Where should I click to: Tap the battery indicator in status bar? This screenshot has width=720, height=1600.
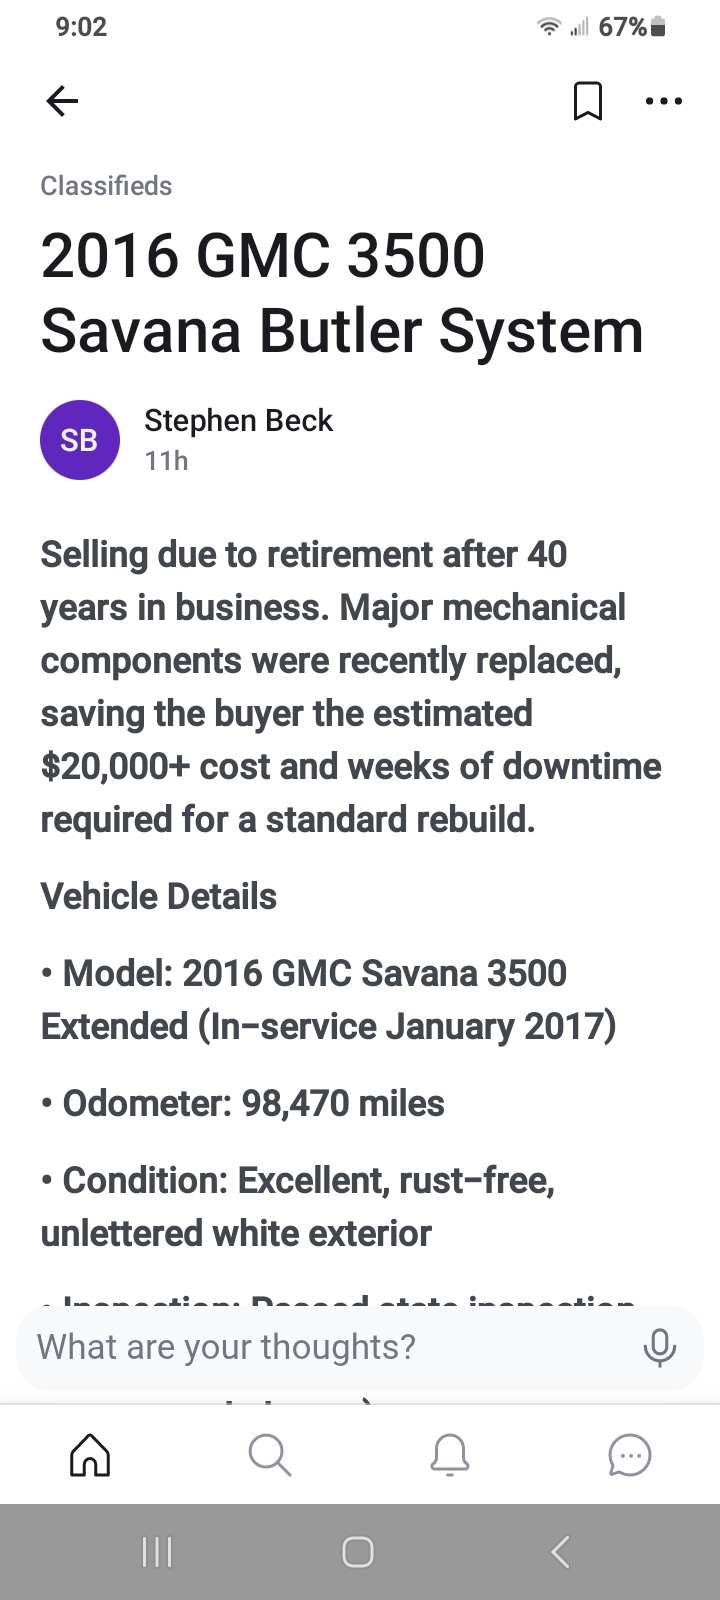click(657, 27)
